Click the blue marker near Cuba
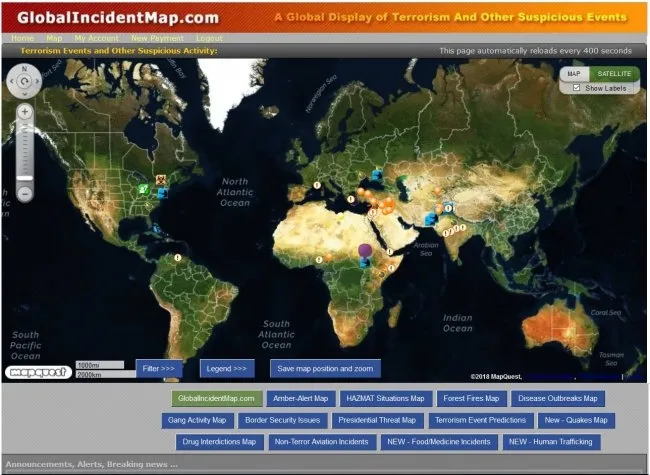This screenshot has height=475, width=650. coord(156,228)
